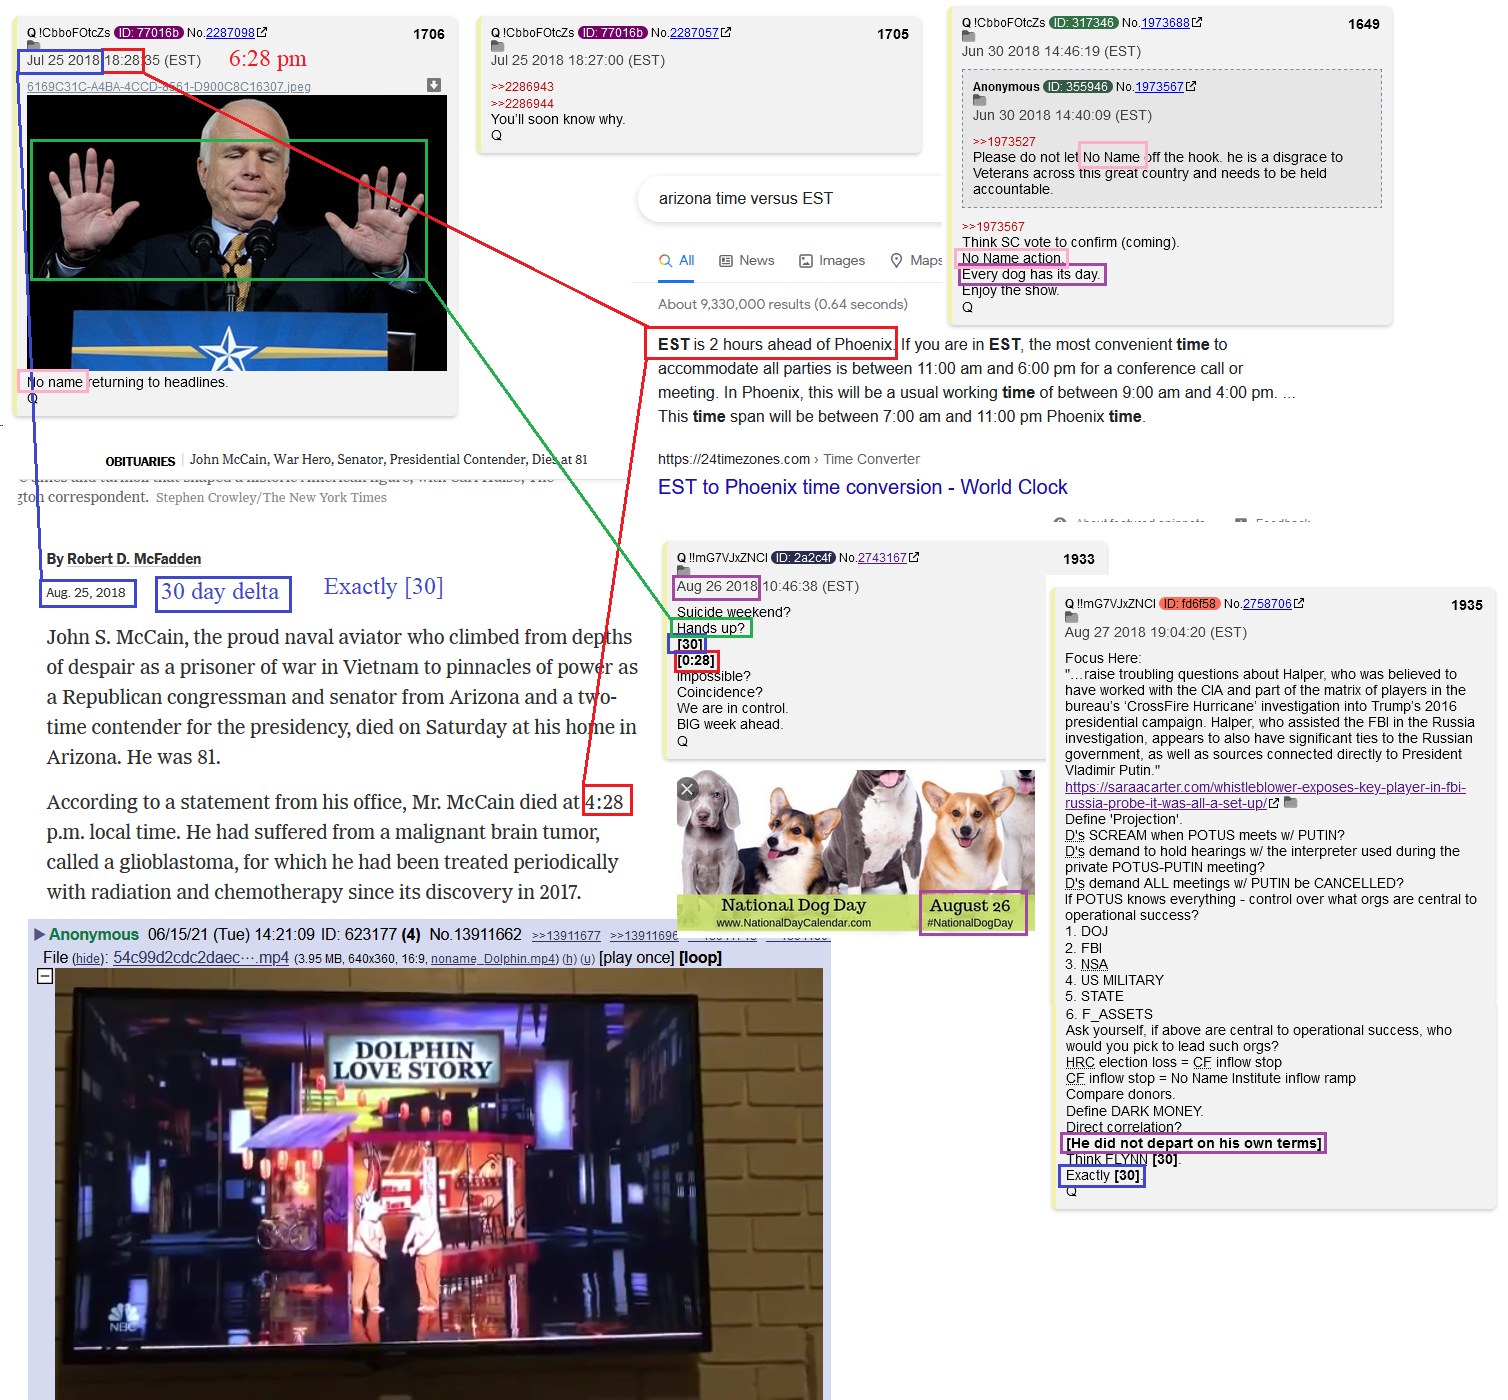Viewport: 1508px width, 1400px height.
Task: Choose the [loop] video option
Action: (x=700, y=958)
